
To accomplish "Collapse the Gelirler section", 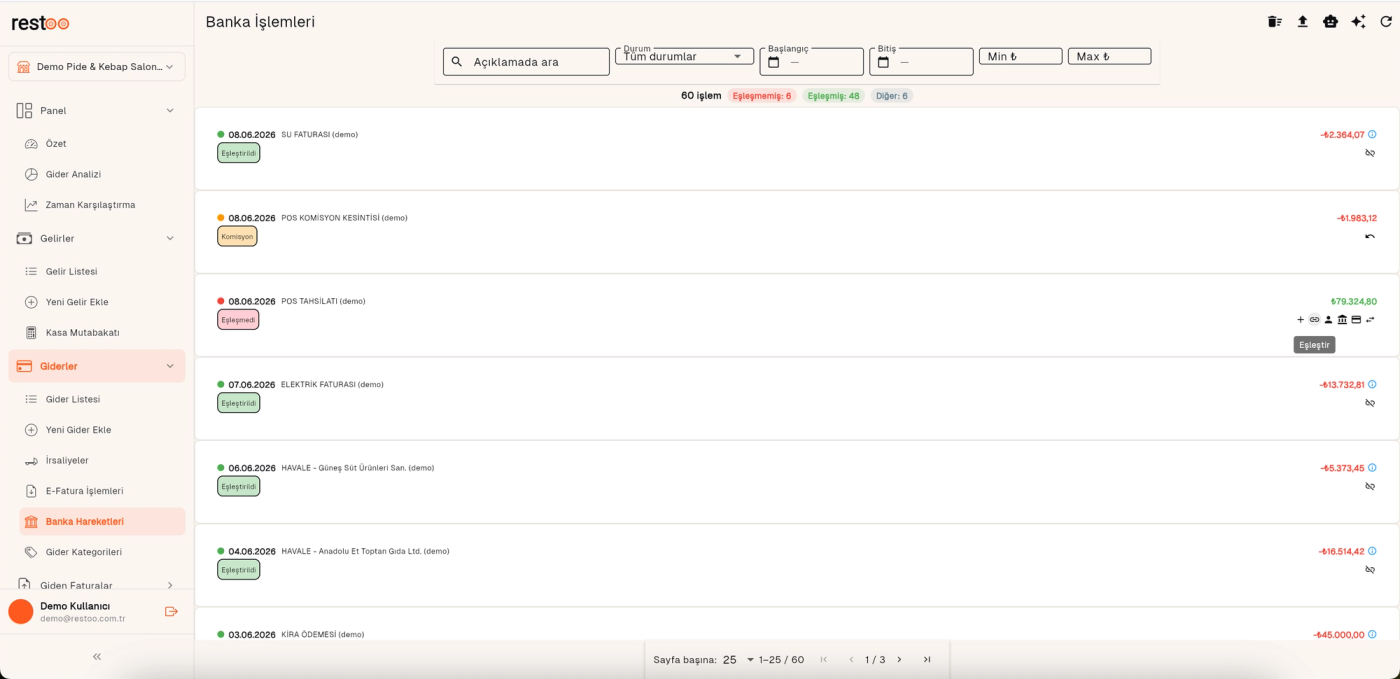I will tap(170, 238).
